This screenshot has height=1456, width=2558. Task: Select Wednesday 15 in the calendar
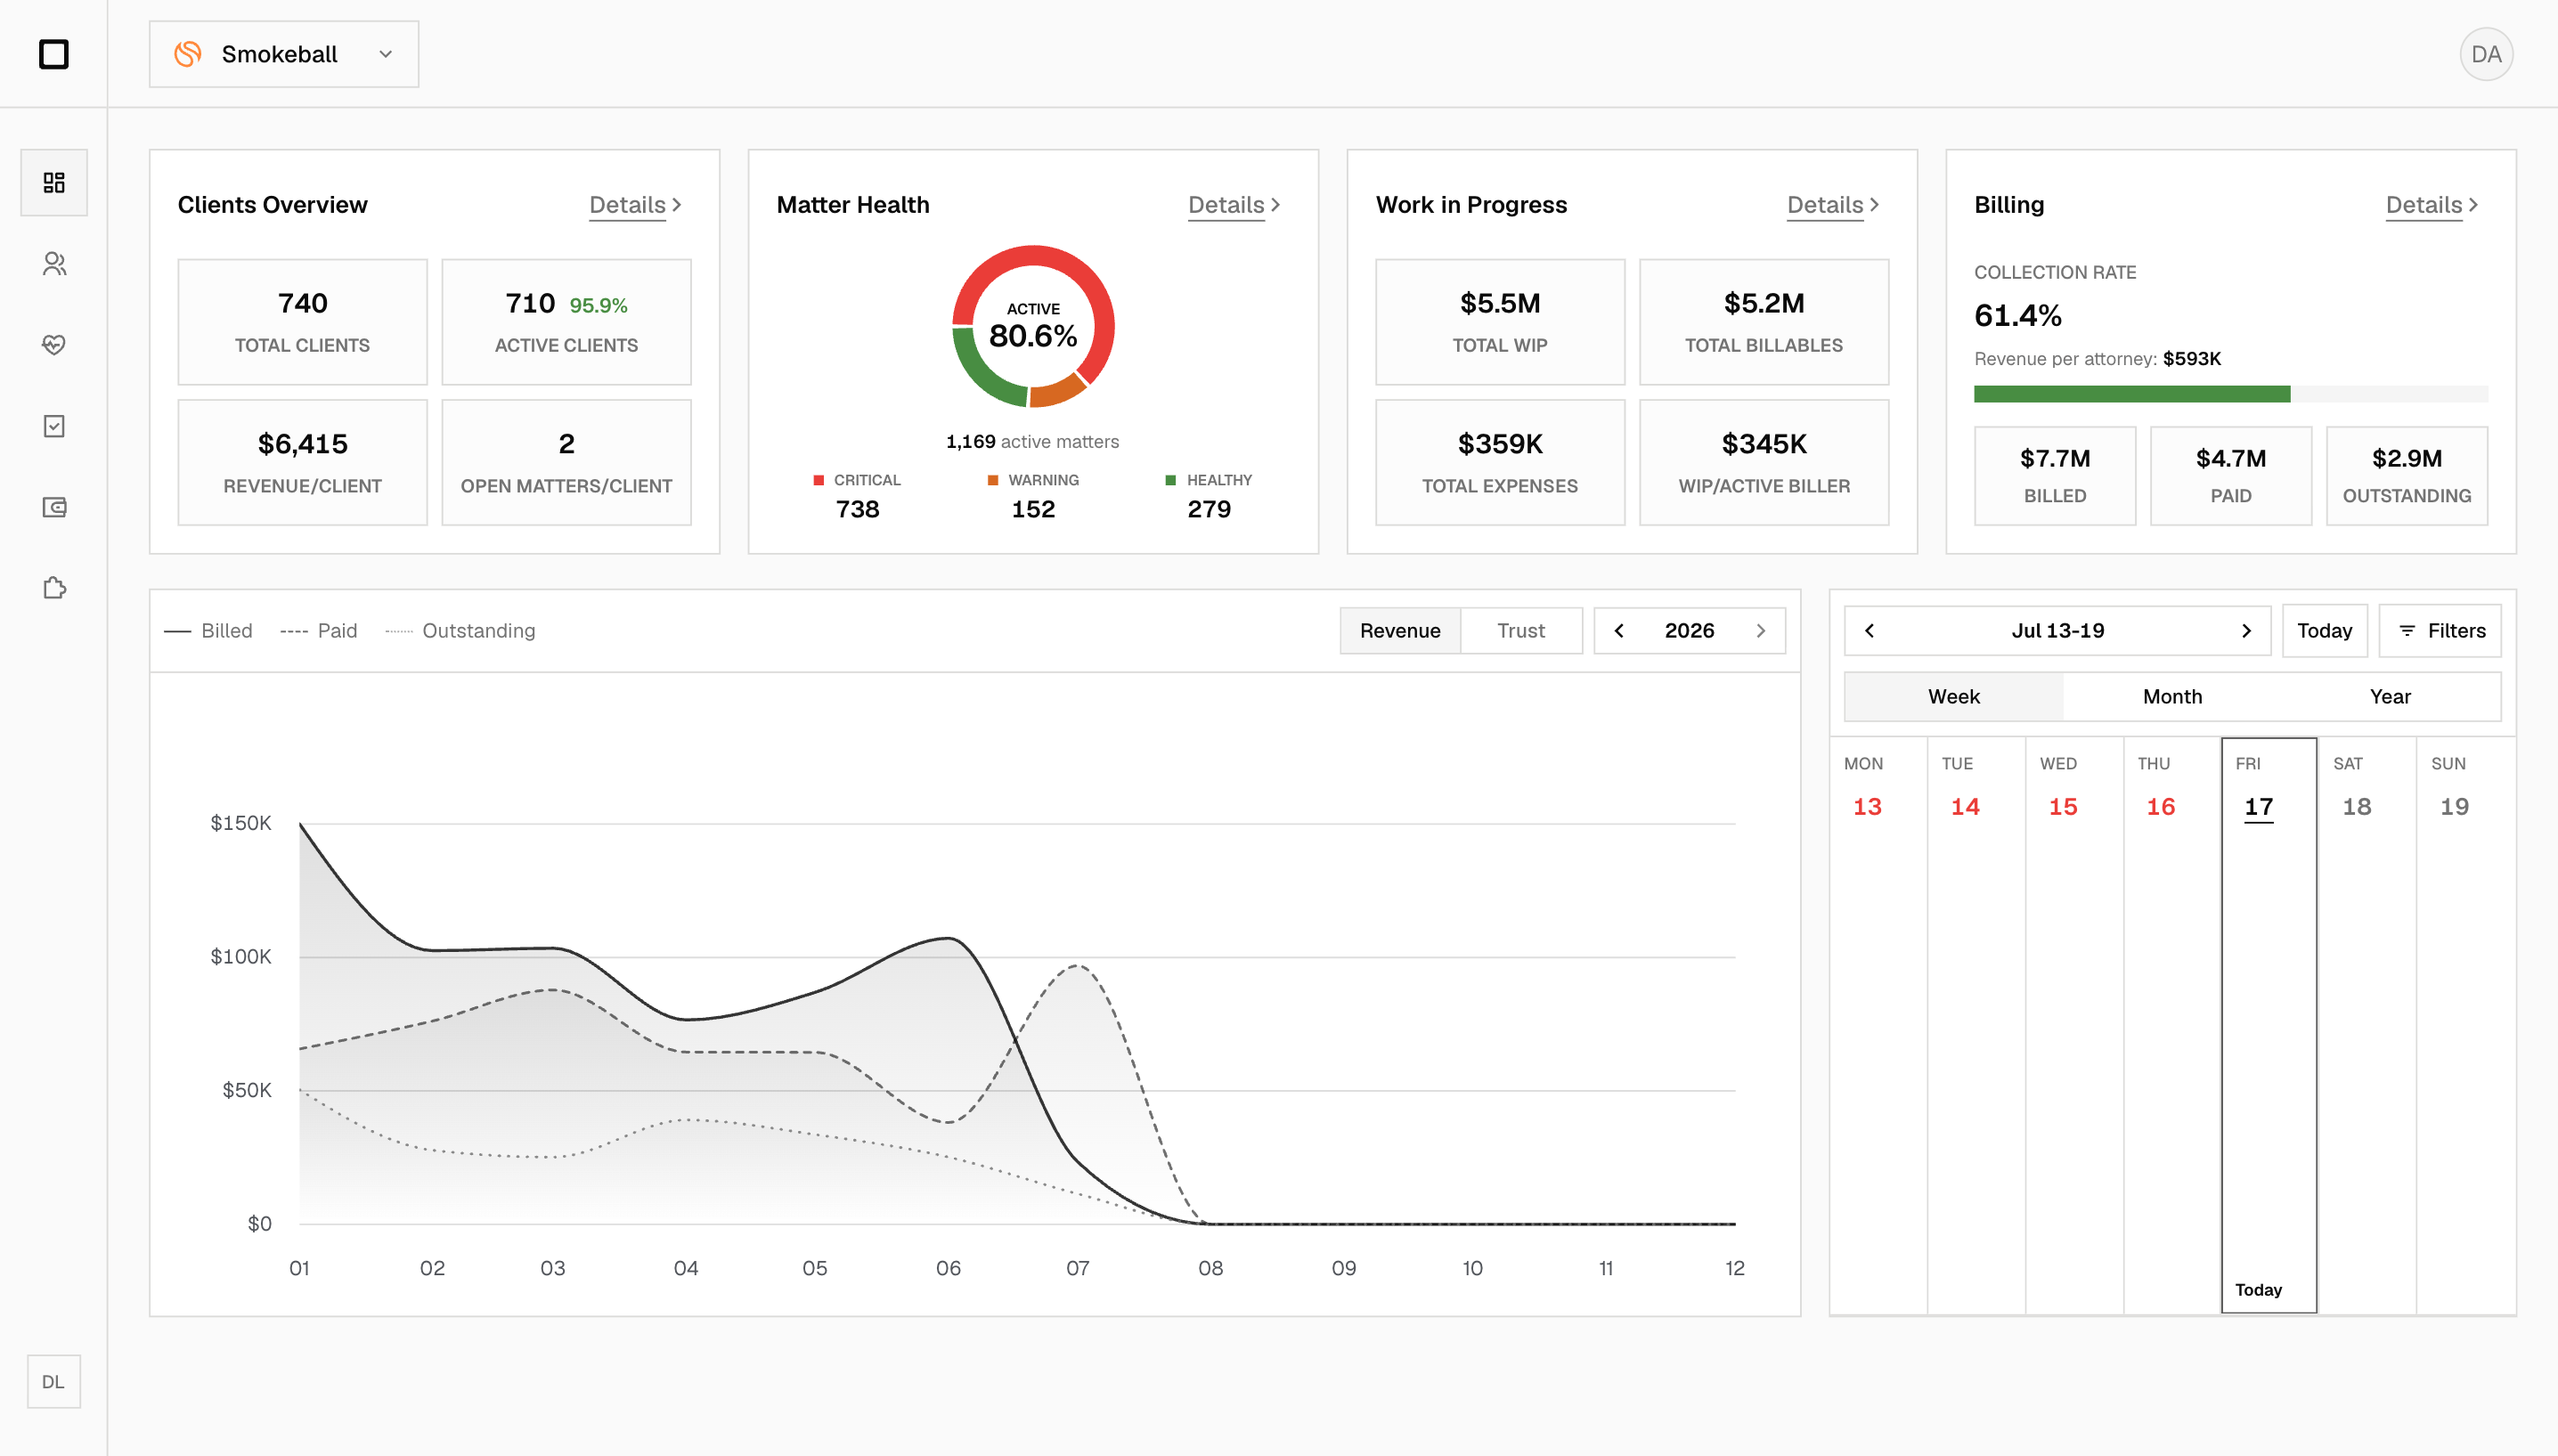[x=2074, y=1025]
